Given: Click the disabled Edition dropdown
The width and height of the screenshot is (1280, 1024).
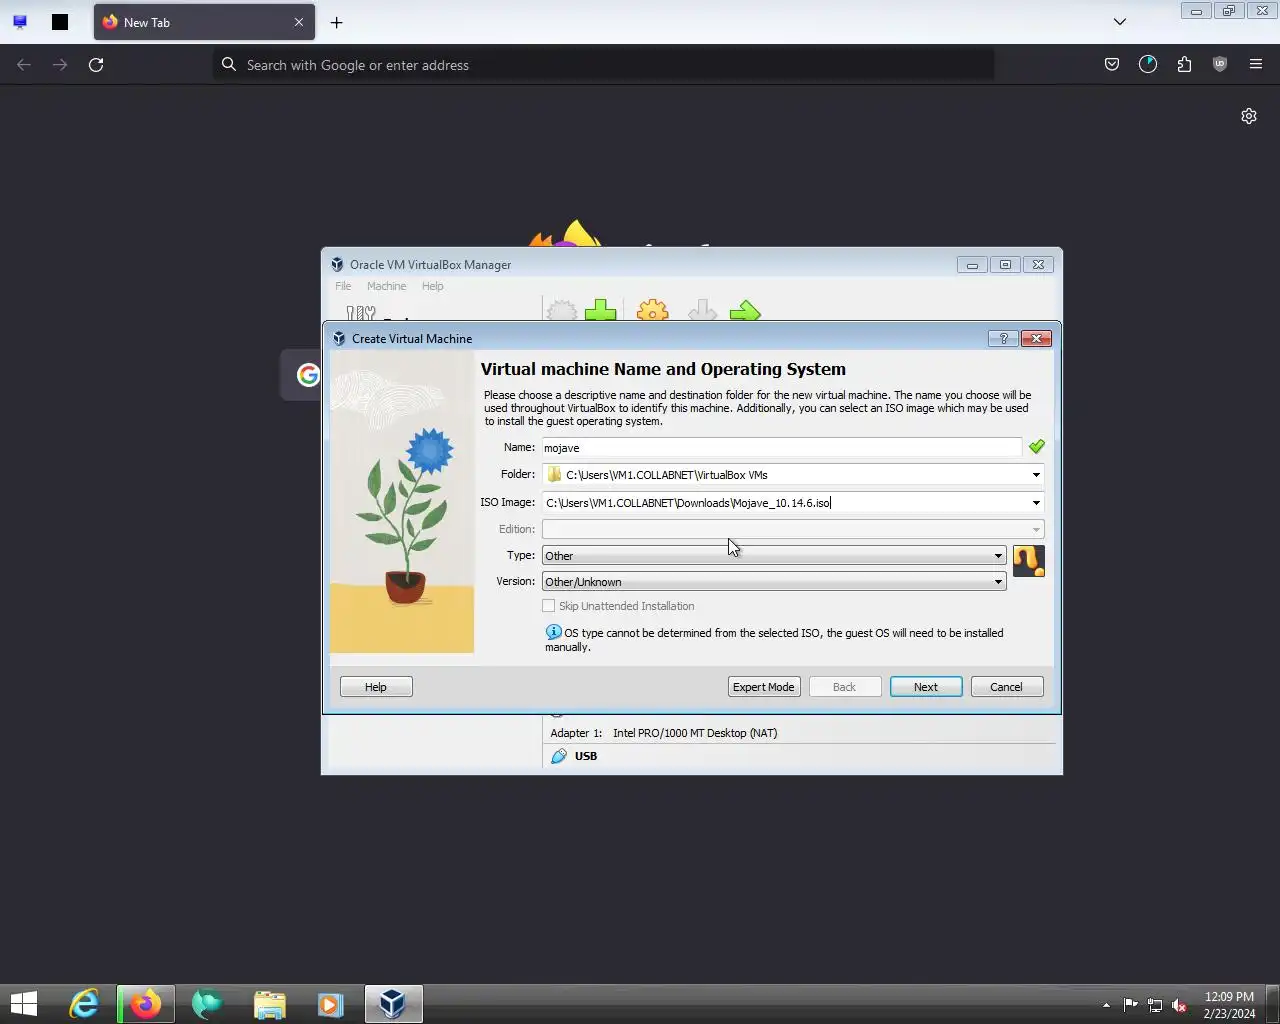Looking at the screenshot, I should coord(793,529).
